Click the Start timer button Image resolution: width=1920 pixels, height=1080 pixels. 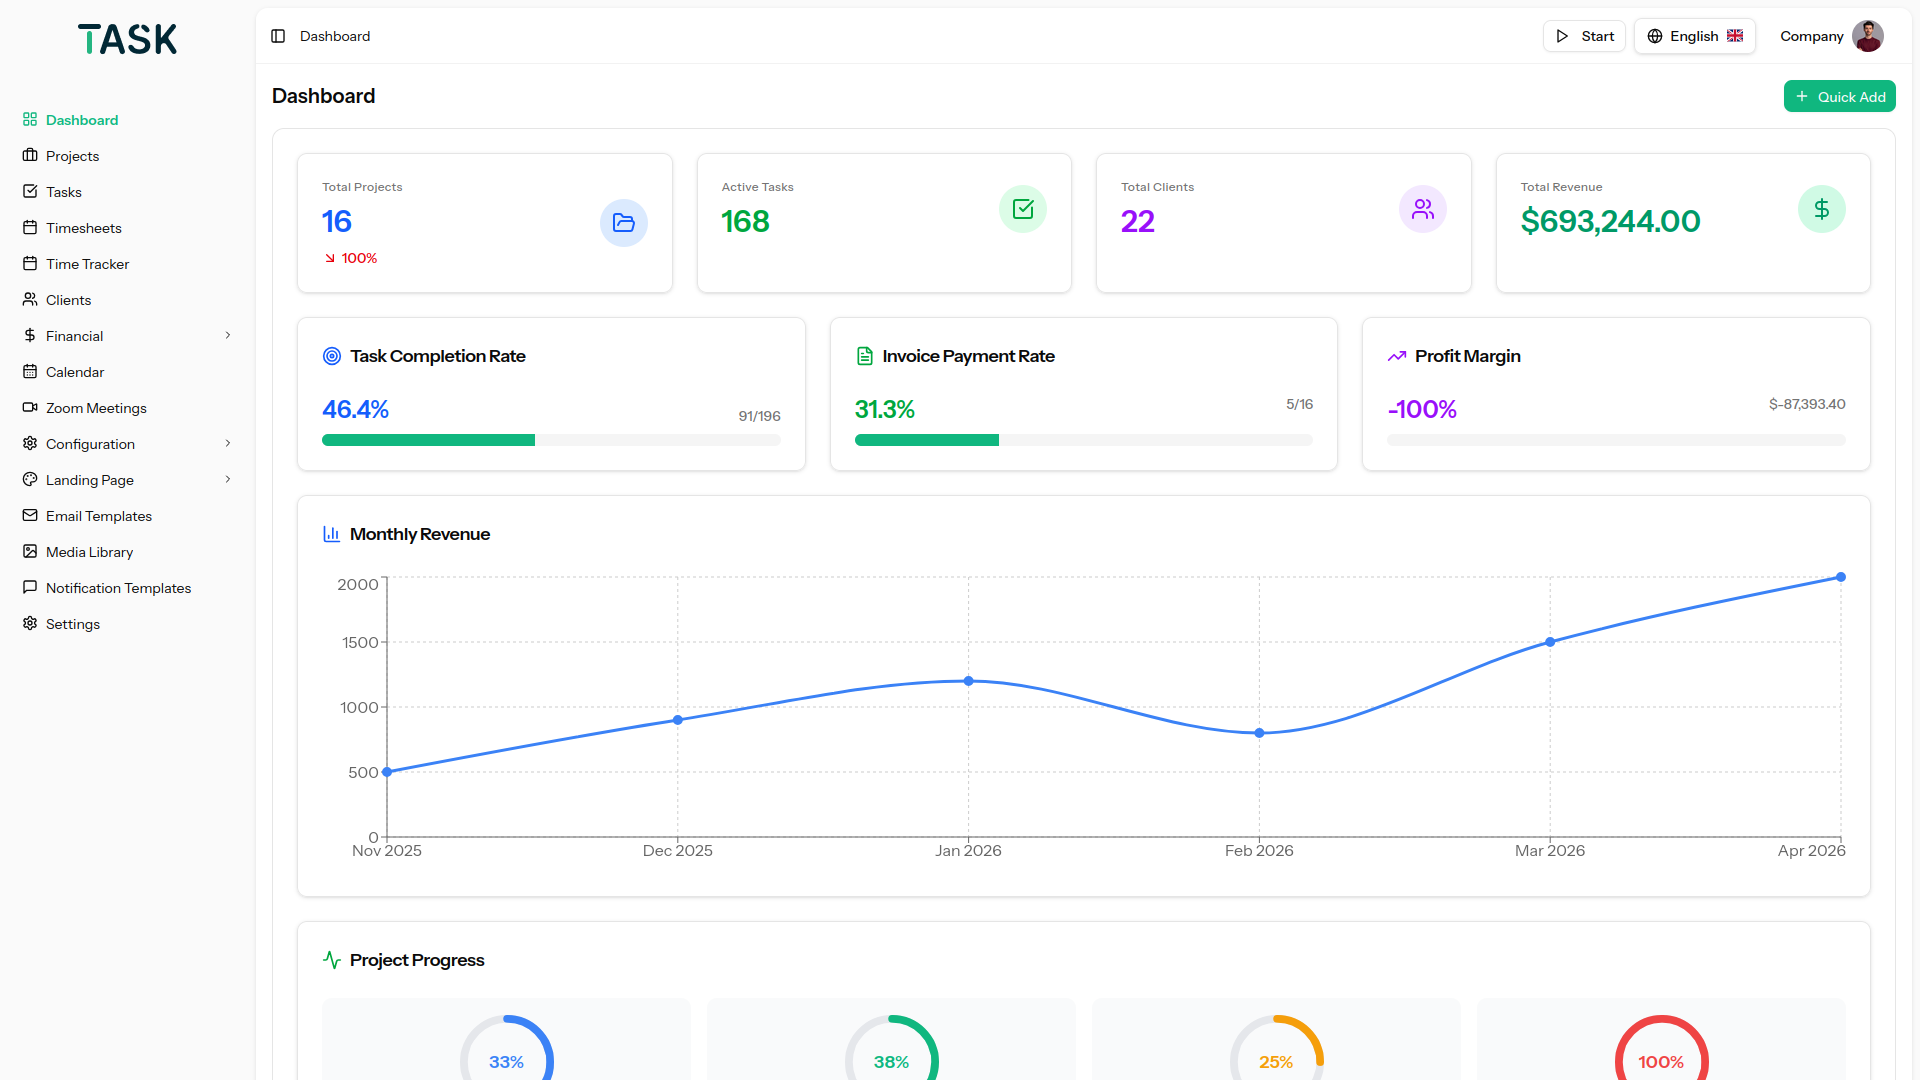pos(1584,36)
